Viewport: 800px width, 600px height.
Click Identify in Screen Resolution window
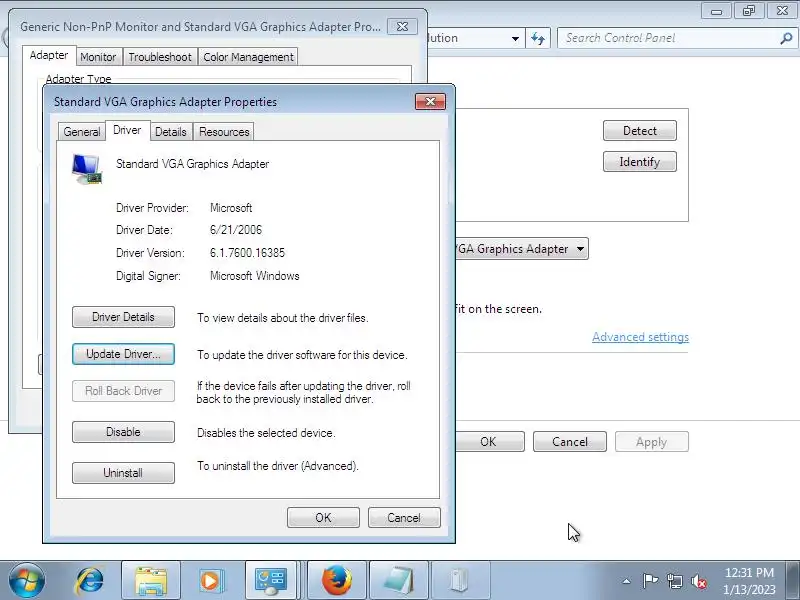640,162
